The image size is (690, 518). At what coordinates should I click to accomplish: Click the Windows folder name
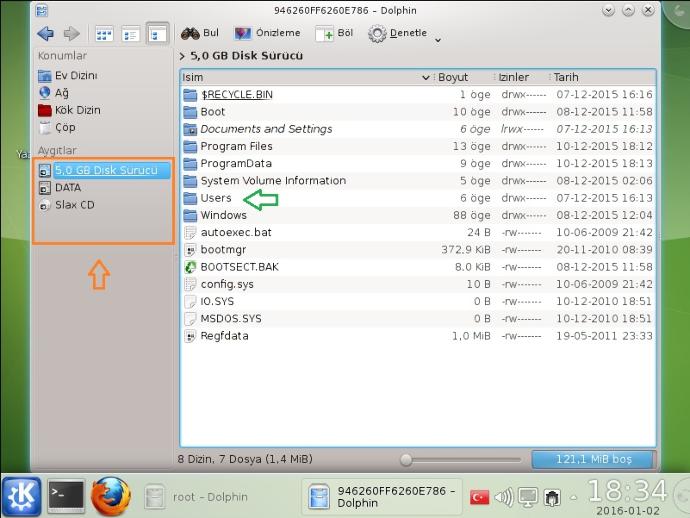[224, 215]
